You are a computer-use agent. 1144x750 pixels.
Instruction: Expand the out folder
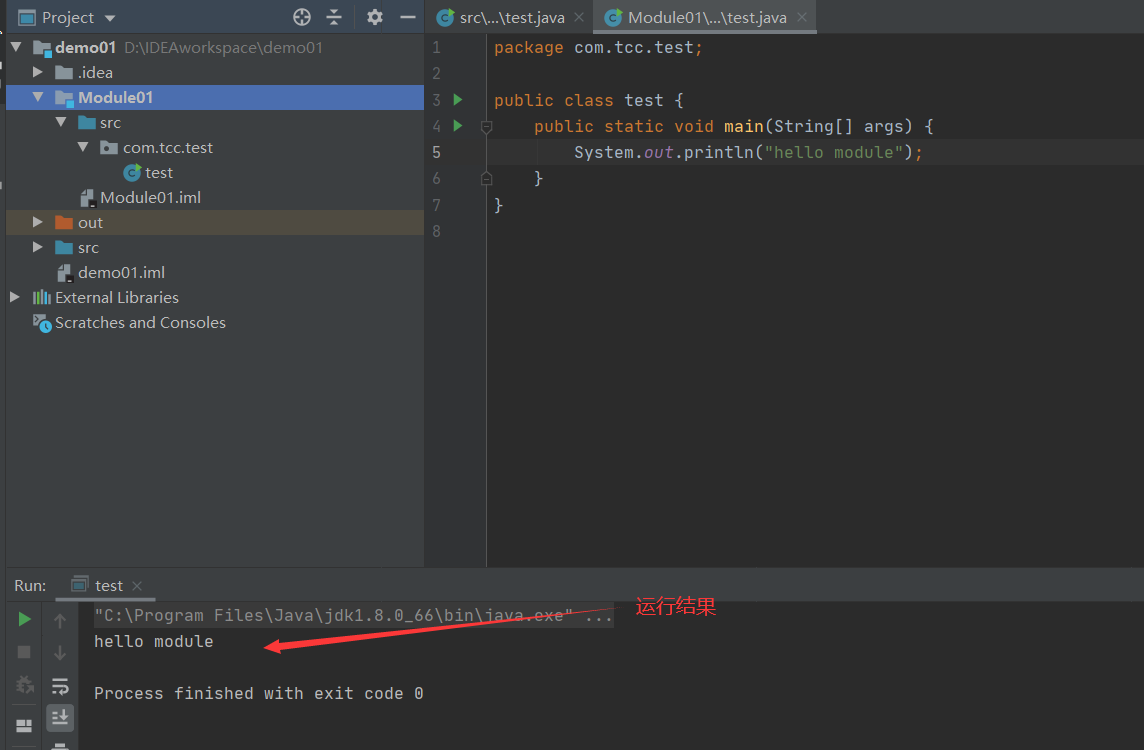pos(38,223)
